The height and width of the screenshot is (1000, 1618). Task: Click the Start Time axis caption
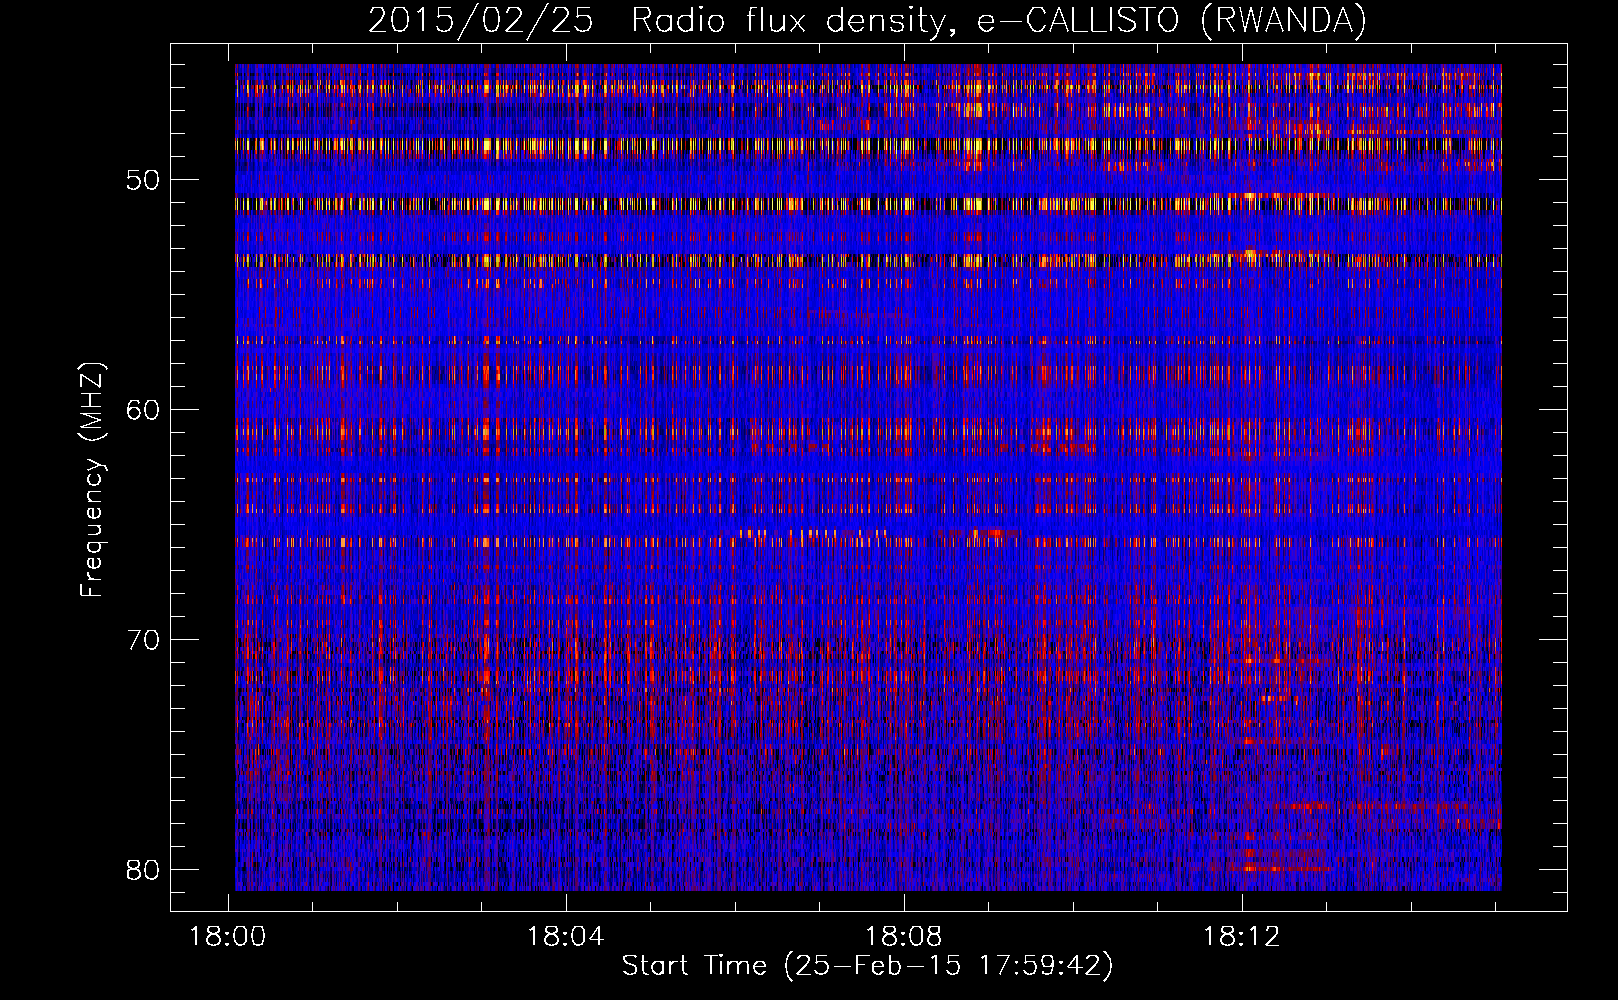[x=867, y=966]
